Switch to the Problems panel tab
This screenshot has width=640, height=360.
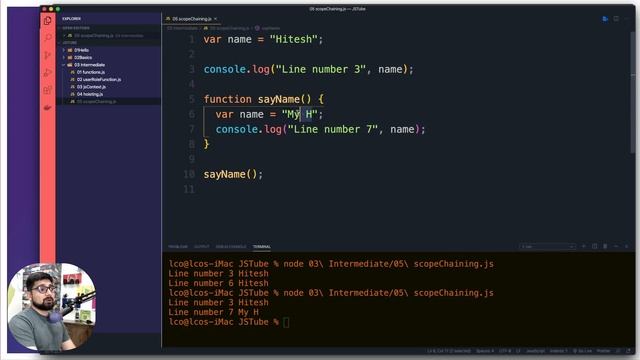click(178, 247)
